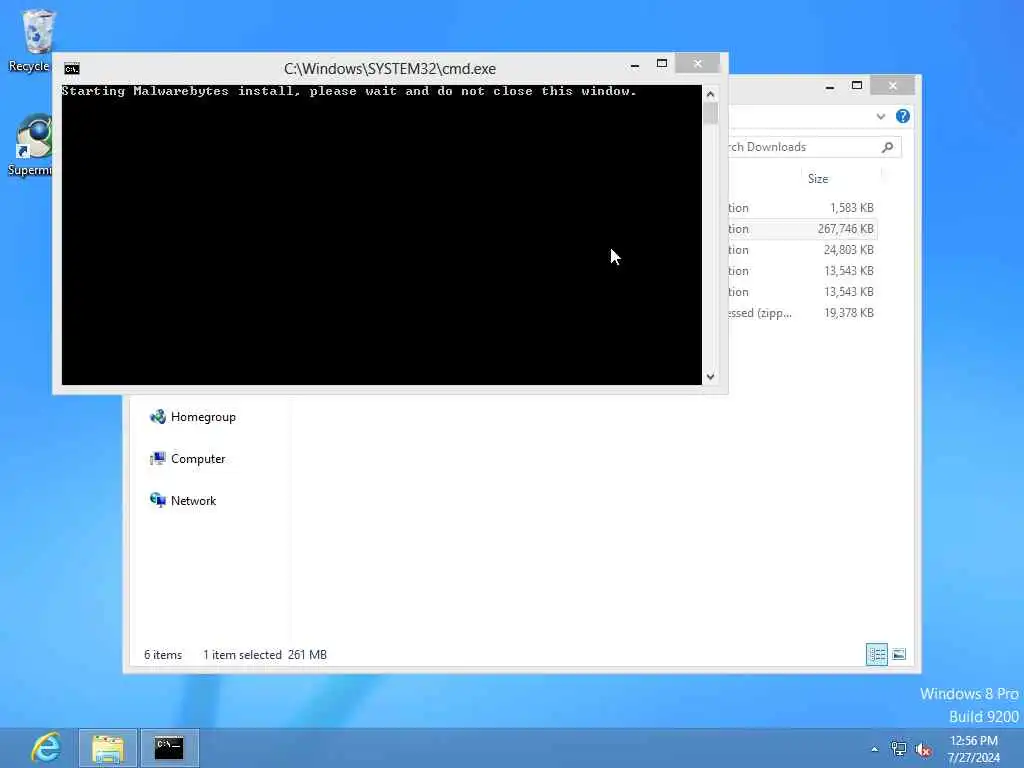This screenshot has height=768, width=1024.
Task: Select the file sized 1,583 KB
Action: [x=803, y=208]
